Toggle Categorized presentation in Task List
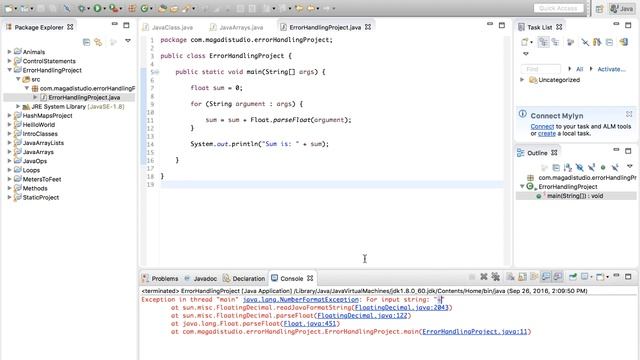 click(x=543, y=42)
